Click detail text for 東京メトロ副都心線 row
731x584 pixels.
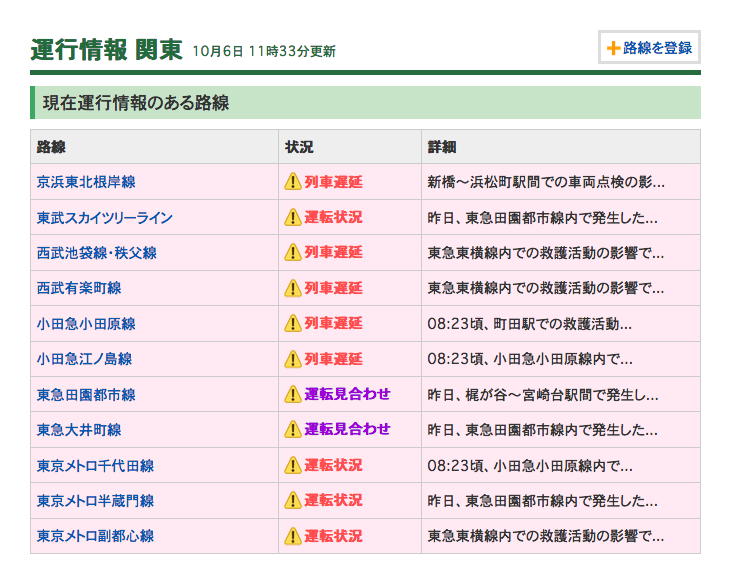click(546, 536)
